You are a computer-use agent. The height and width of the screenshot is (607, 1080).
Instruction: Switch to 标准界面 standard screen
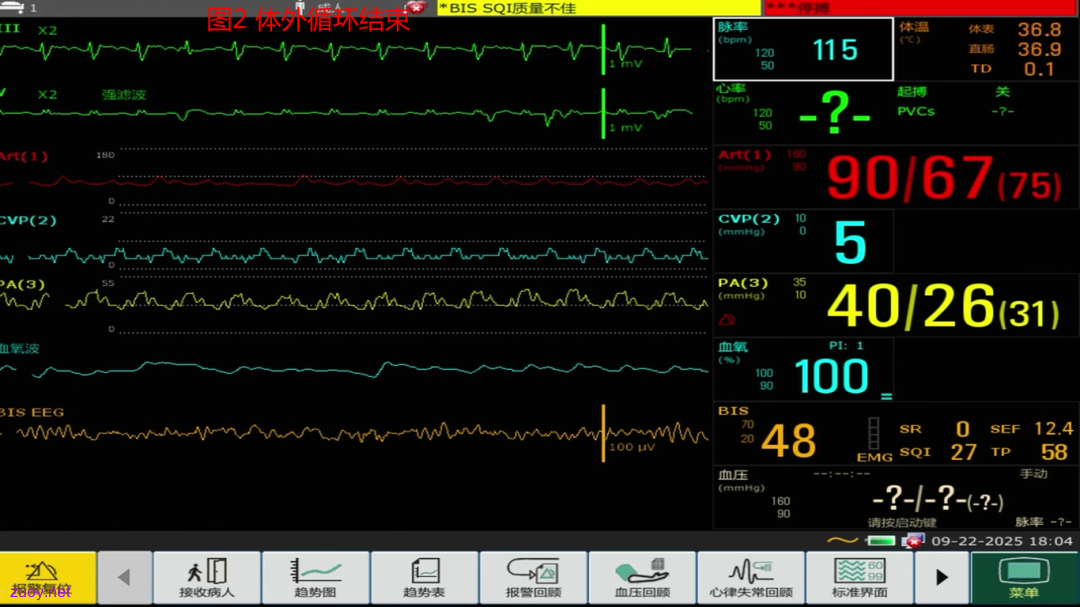coord(860,577)
